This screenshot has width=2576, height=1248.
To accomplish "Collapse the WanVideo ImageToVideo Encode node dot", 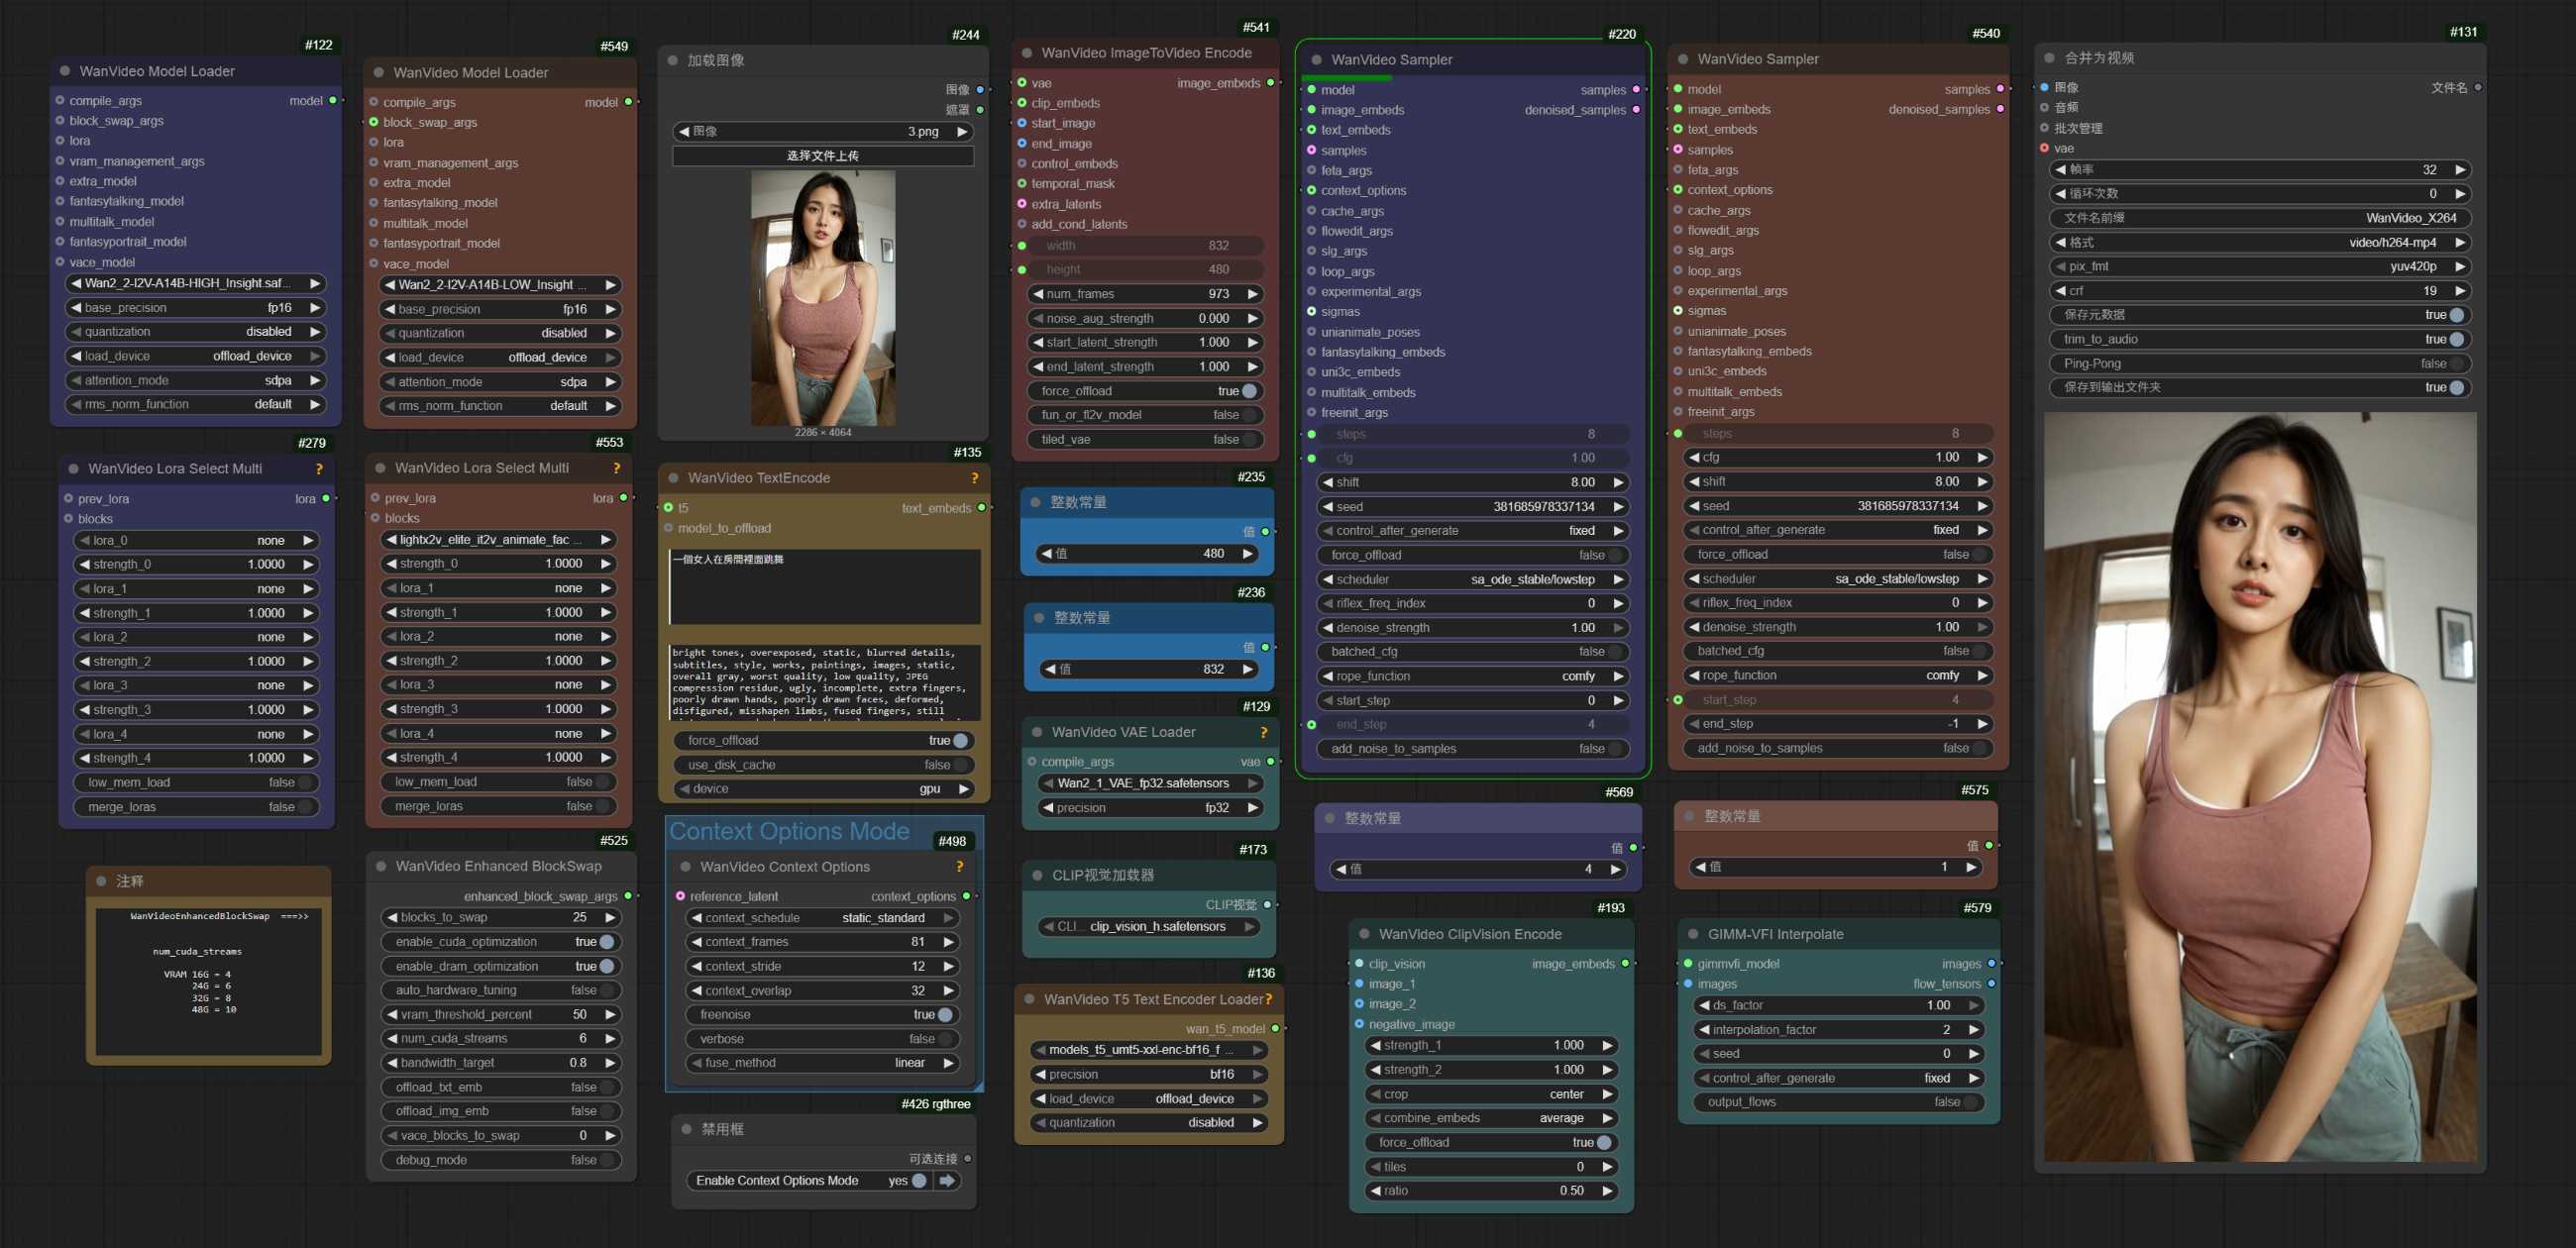I will click(1027, 53).
